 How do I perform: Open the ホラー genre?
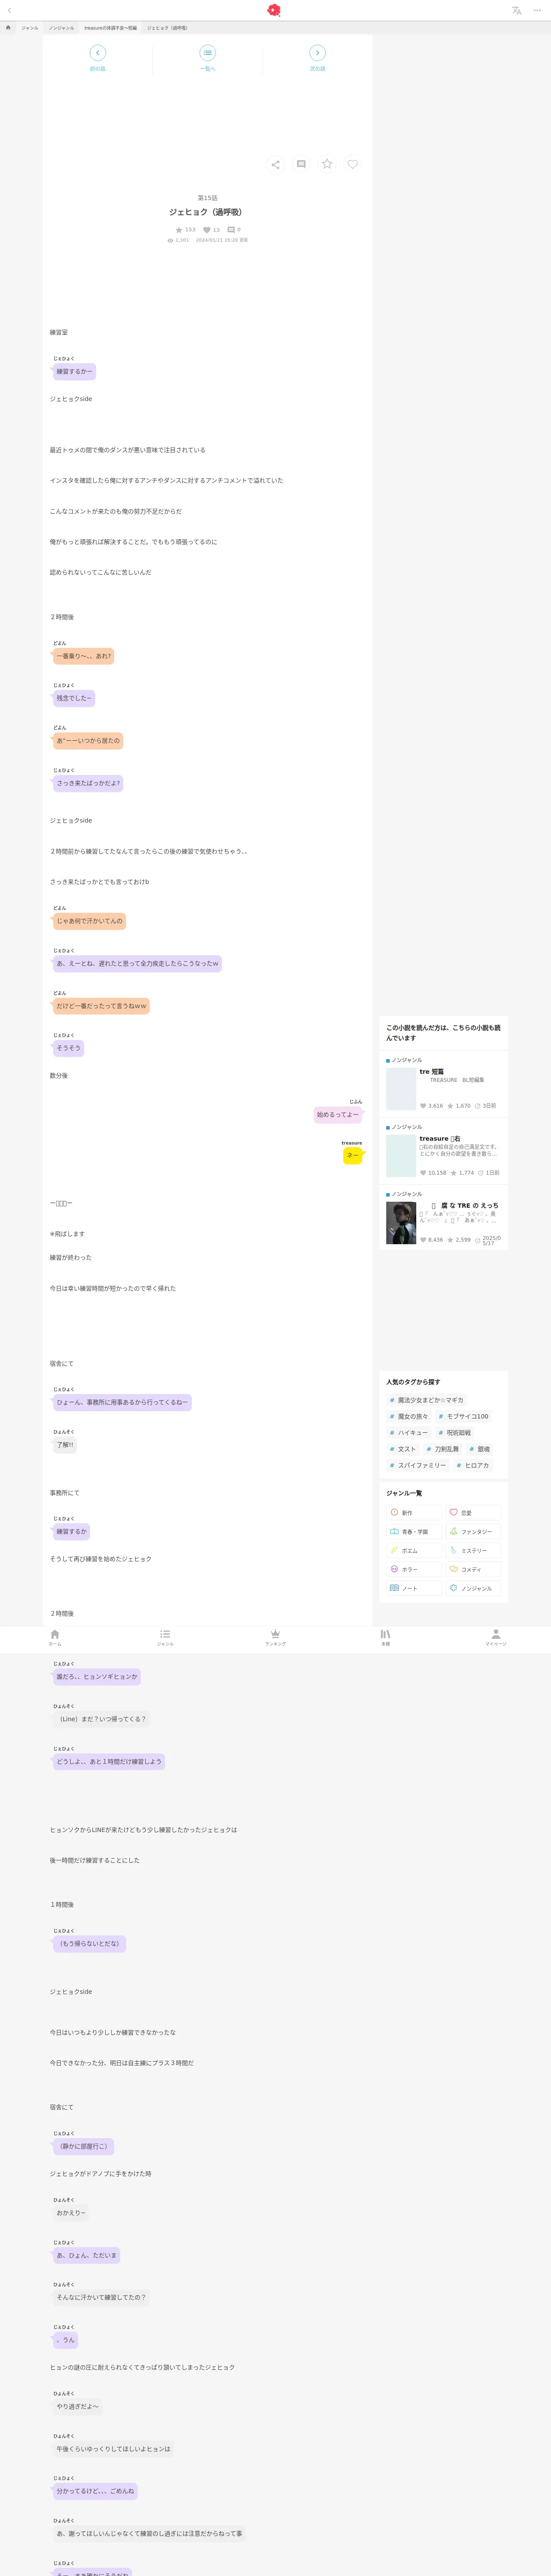pos(414,1569)
